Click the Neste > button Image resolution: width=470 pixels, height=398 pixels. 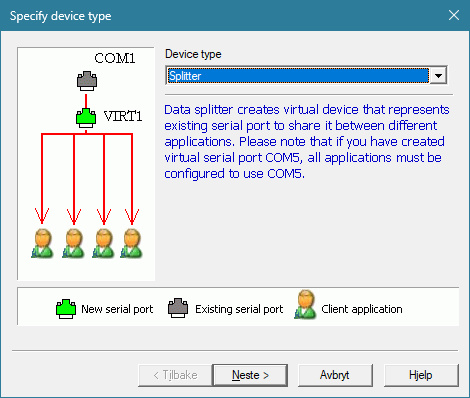(x=250, y=375)
